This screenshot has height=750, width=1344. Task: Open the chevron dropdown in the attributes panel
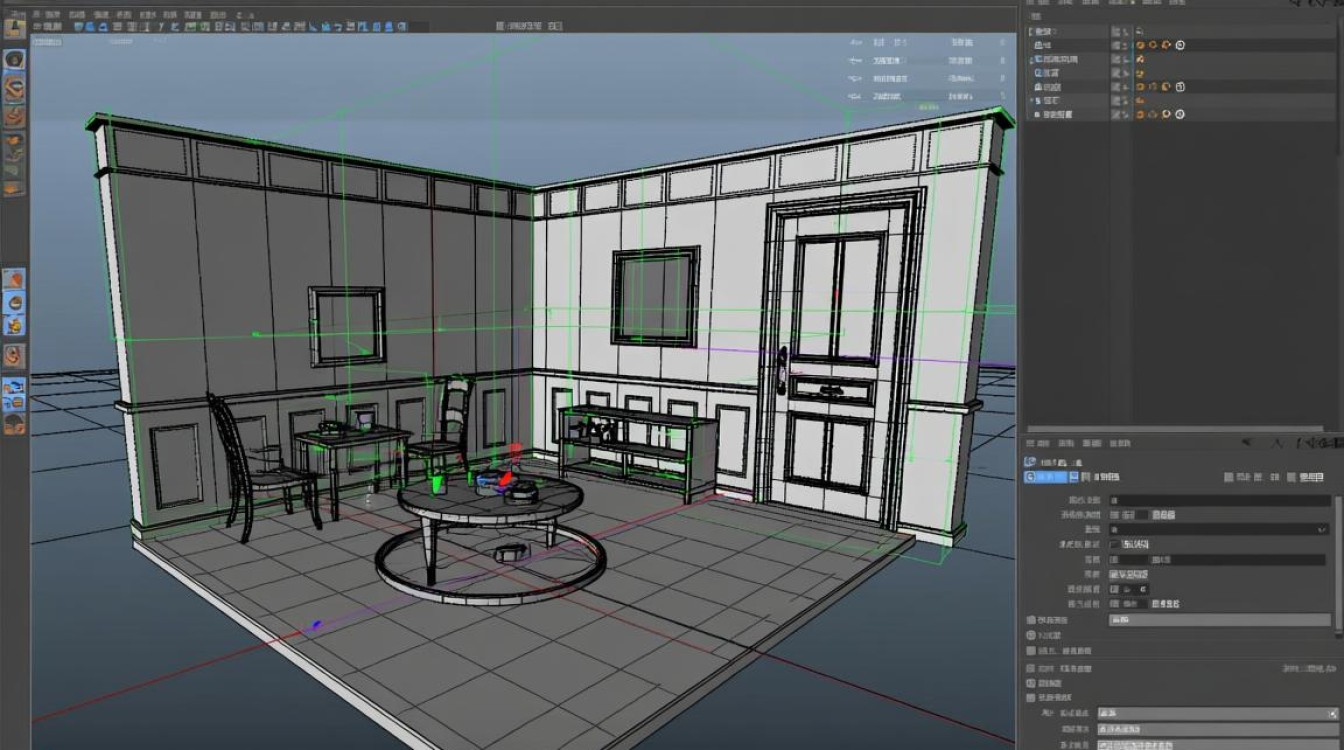click(x=1322, y=529)
